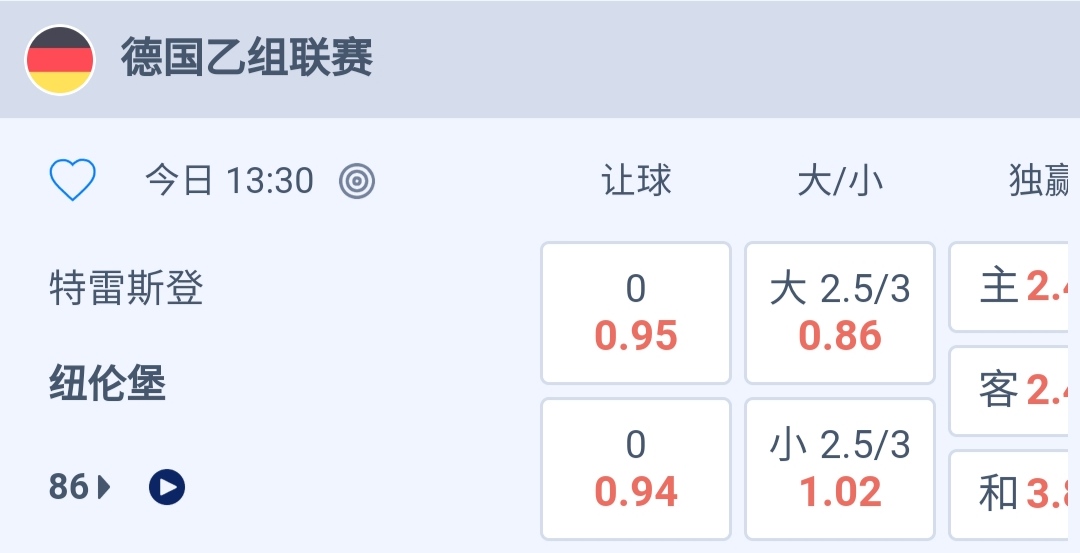The width and height of the screenshot is (1080, 553).
Task: Choose the 主 home win odds
Action: click(x=1015, y=287)
